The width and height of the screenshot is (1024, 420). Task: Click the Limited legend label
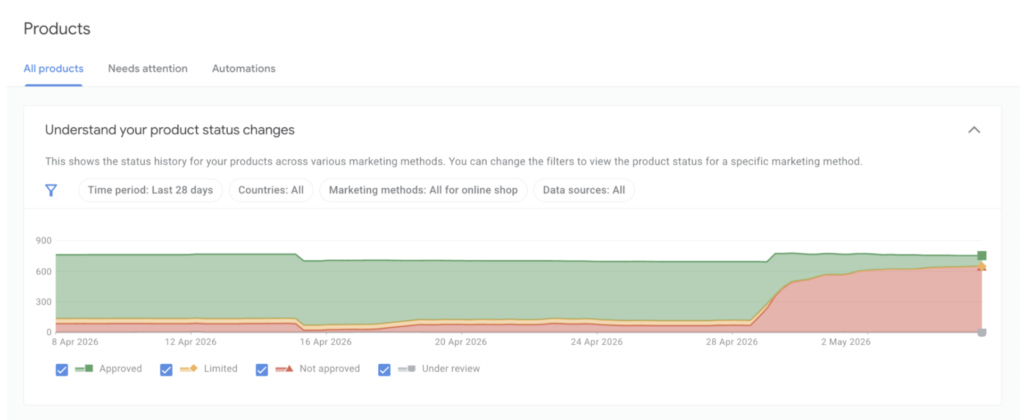pos(221,369)
